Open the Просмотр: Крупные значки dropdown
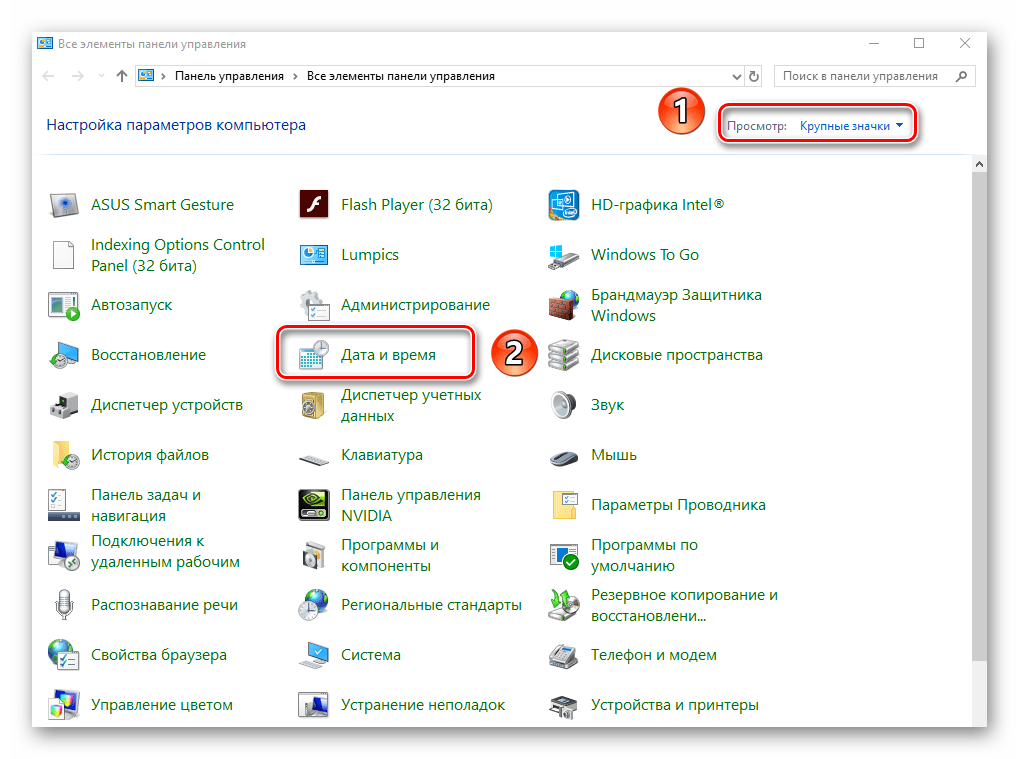This screenshot has height=759, width=1019. pos(851,126)
